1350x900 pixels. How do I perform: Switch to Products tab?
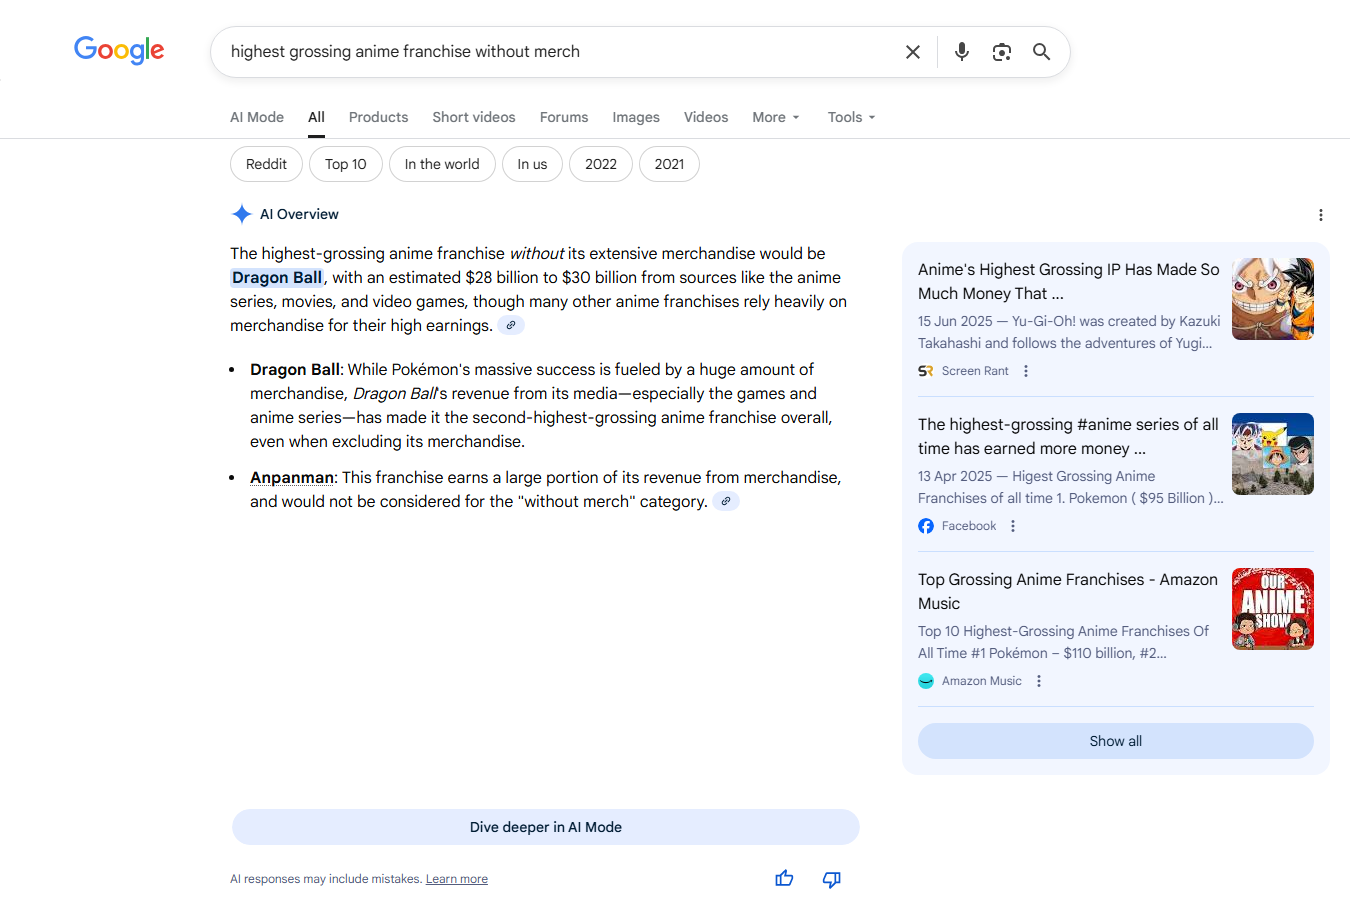click(378, 117)
